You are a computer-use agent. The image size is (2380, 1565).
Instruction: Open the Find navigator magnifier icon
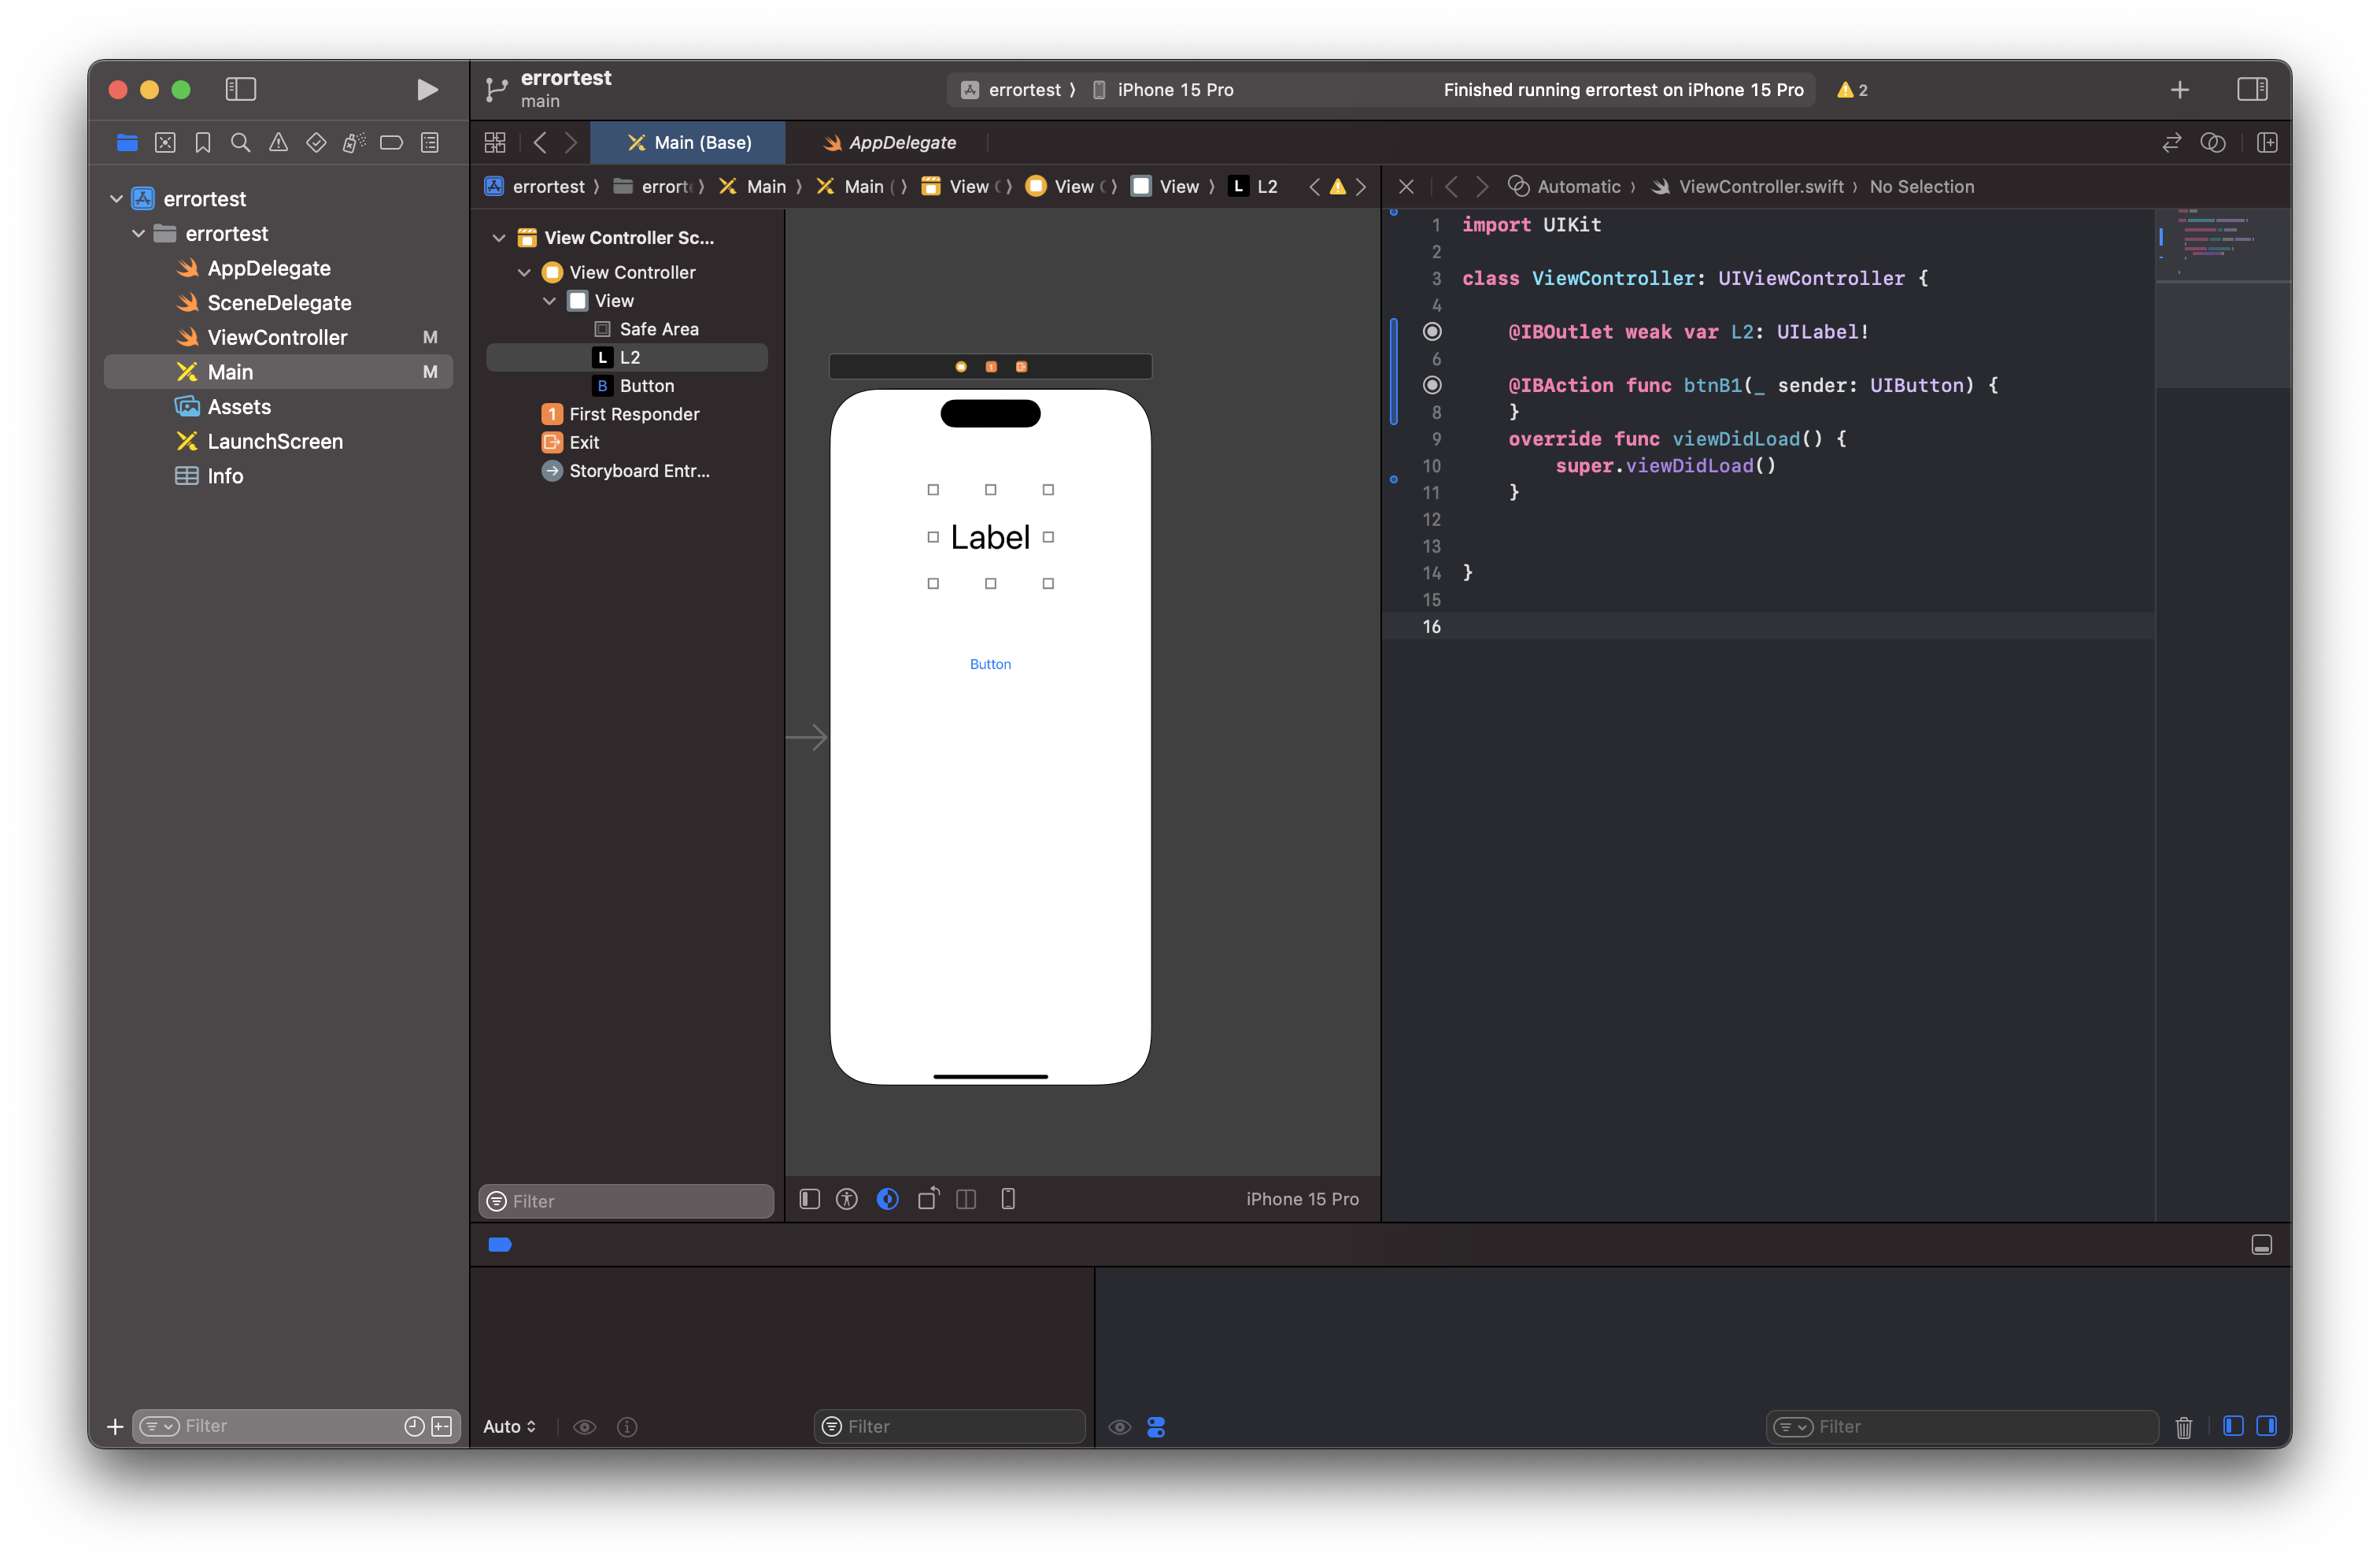click(240, 143)
